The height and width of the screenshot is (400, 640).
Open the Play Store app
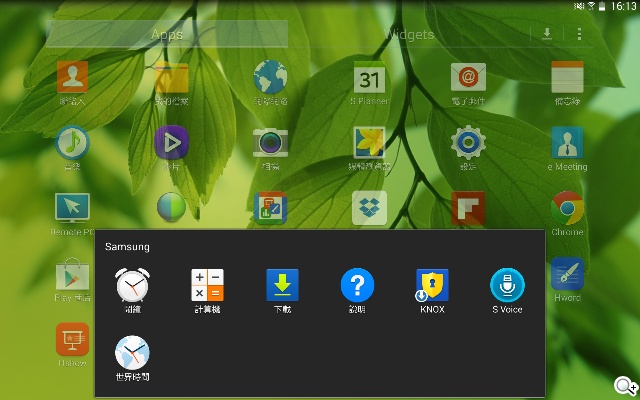(x=72, y=274)
